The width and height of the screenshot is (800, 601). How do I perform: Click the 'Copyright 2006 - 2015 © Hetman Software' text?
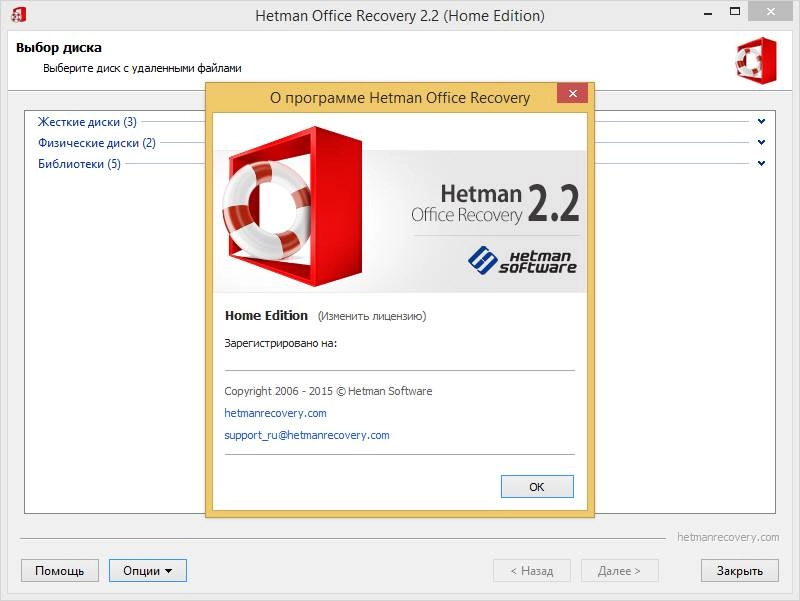[x=328, y=391]
